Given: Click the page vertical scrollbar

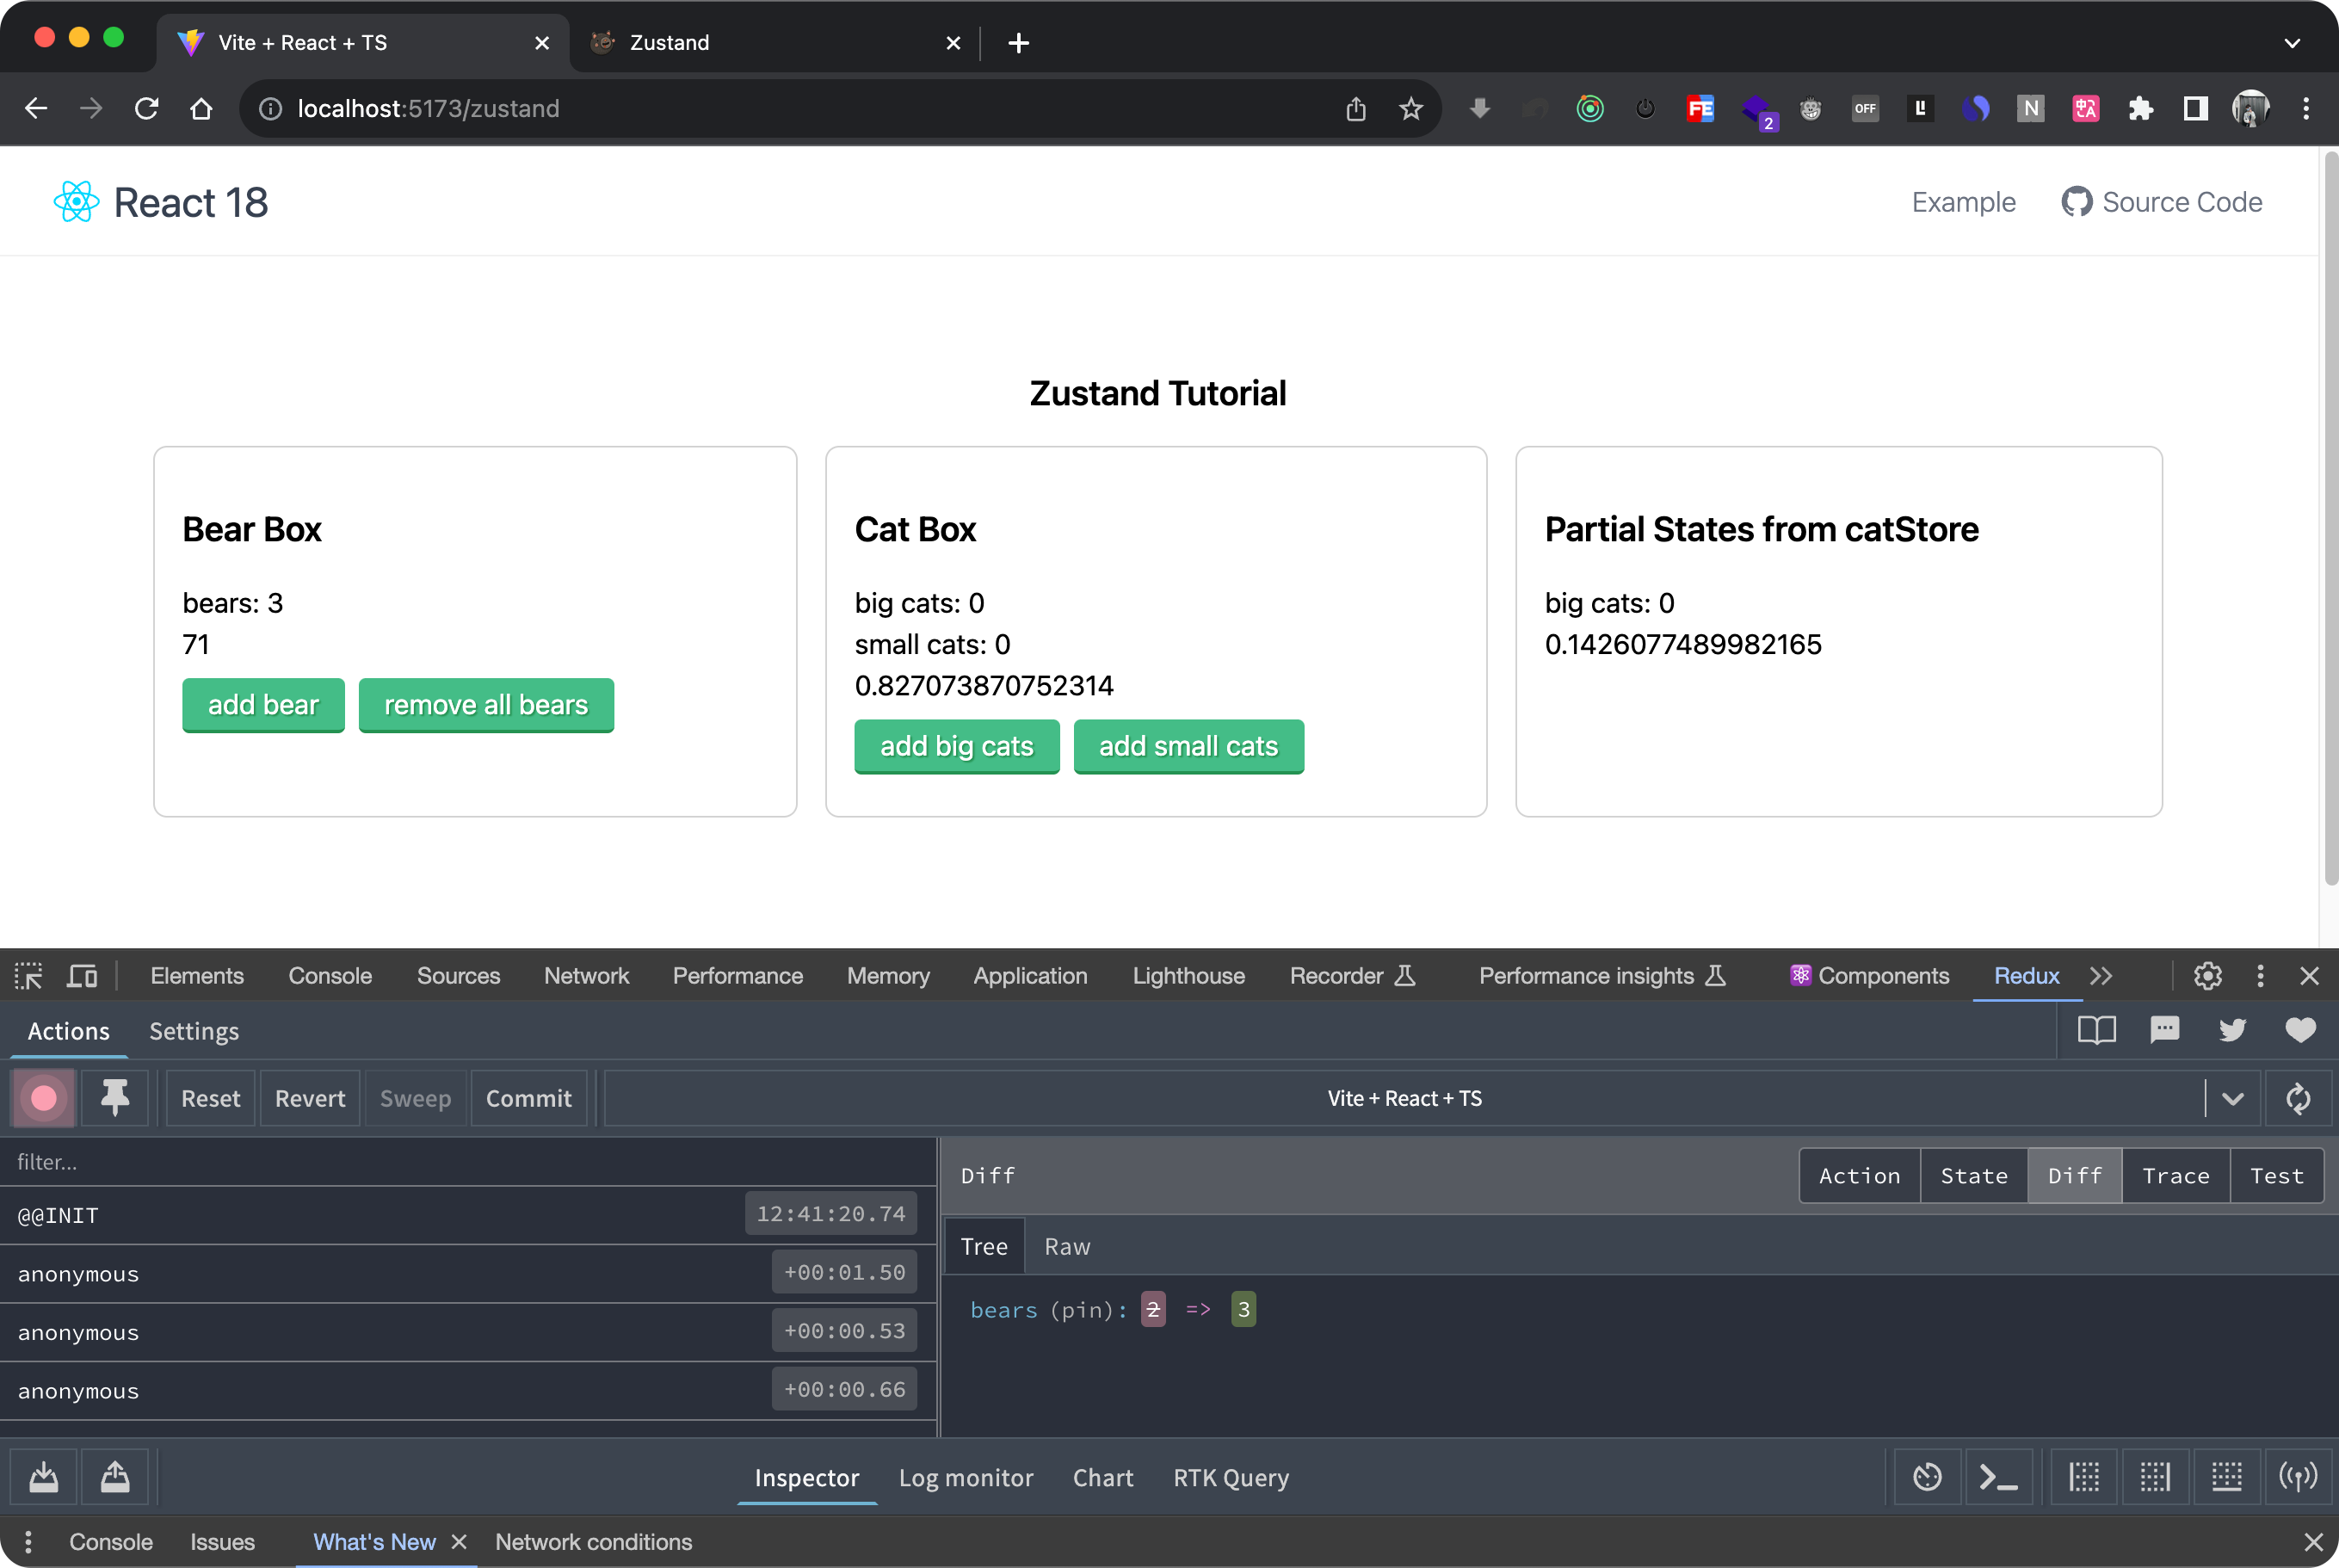Looking at the screenshot, I should [2330, 520].
